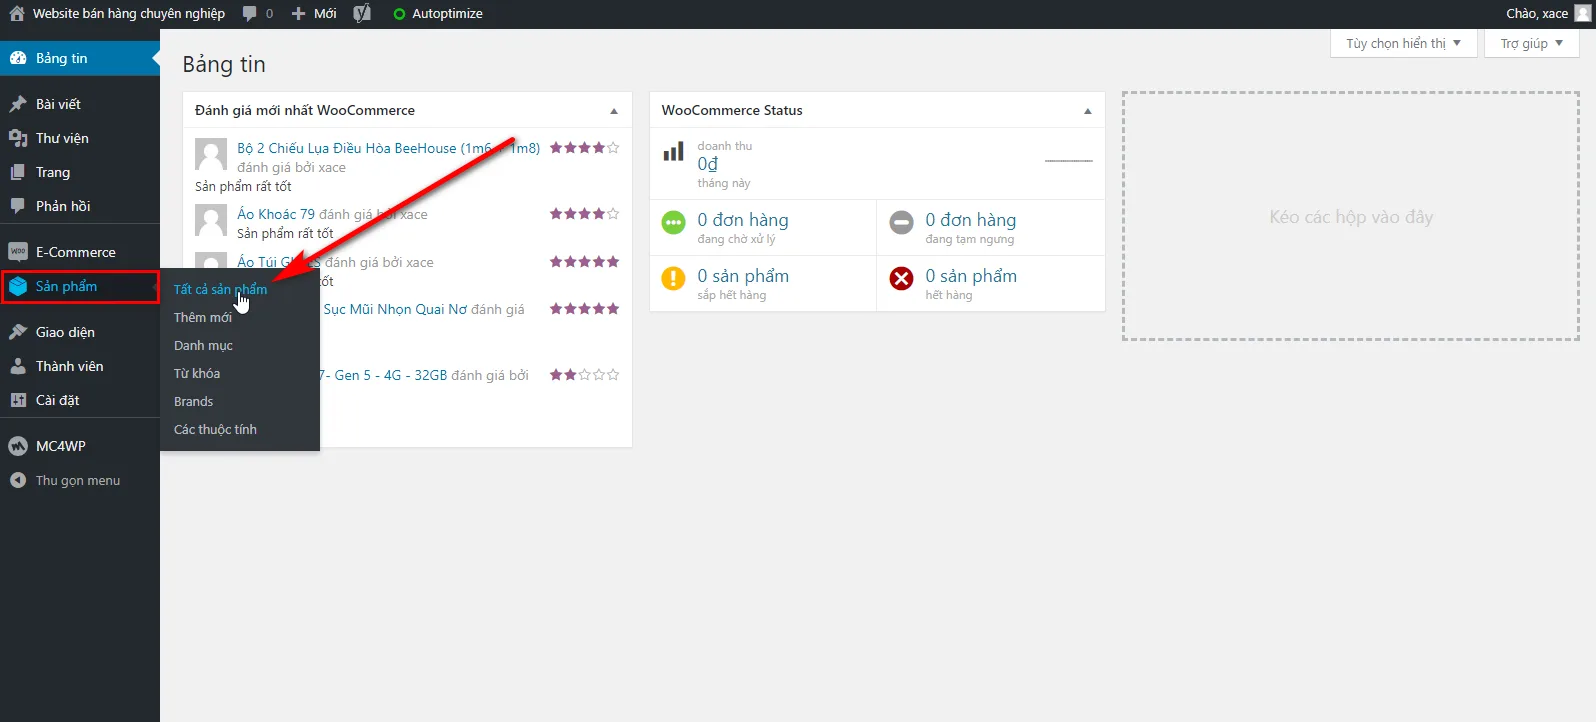Click the Trang pages icon
This screenshot has height=722, width=1596.
pyautogui.click(x=18, y=172)
